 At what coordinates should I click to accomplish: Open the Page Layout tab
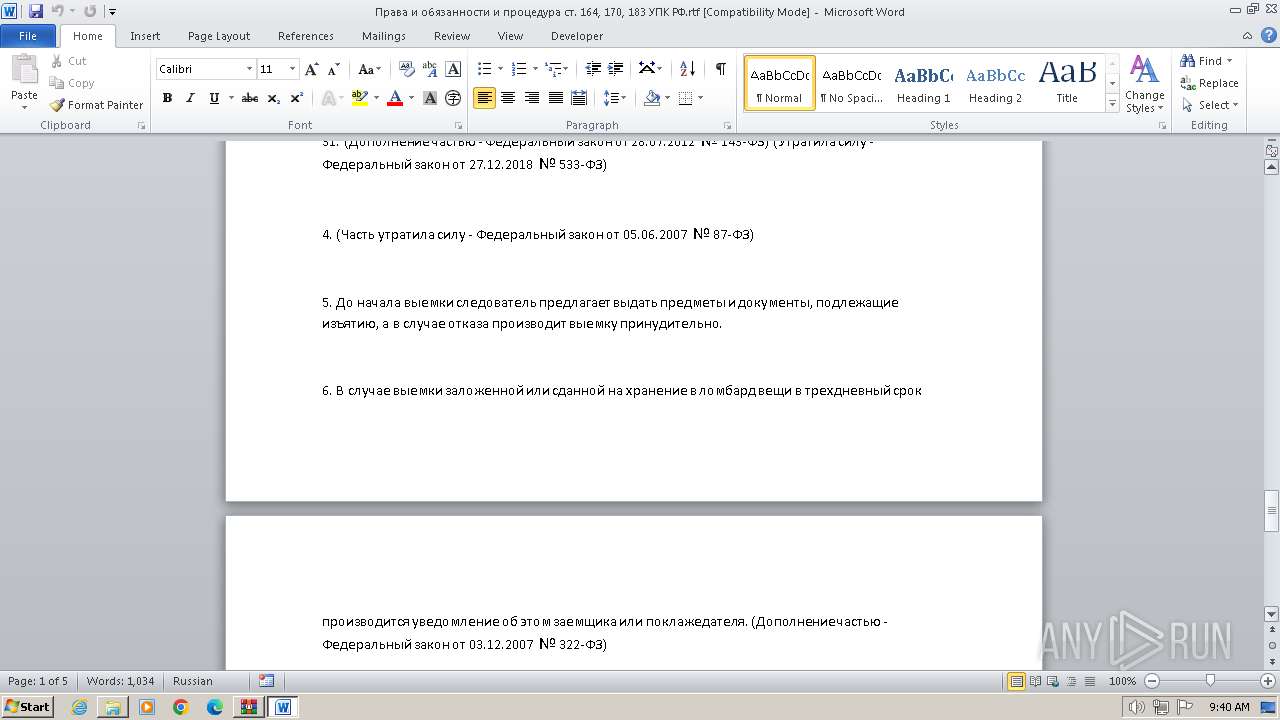click(219, 36)
